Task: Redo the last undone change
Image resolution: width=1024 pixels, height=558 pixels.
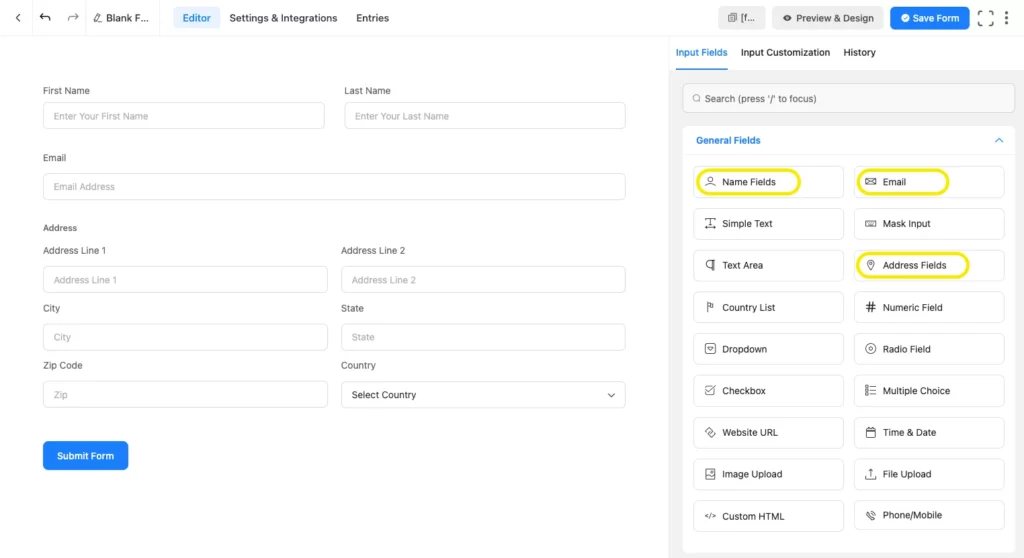Action: (72, 18)
